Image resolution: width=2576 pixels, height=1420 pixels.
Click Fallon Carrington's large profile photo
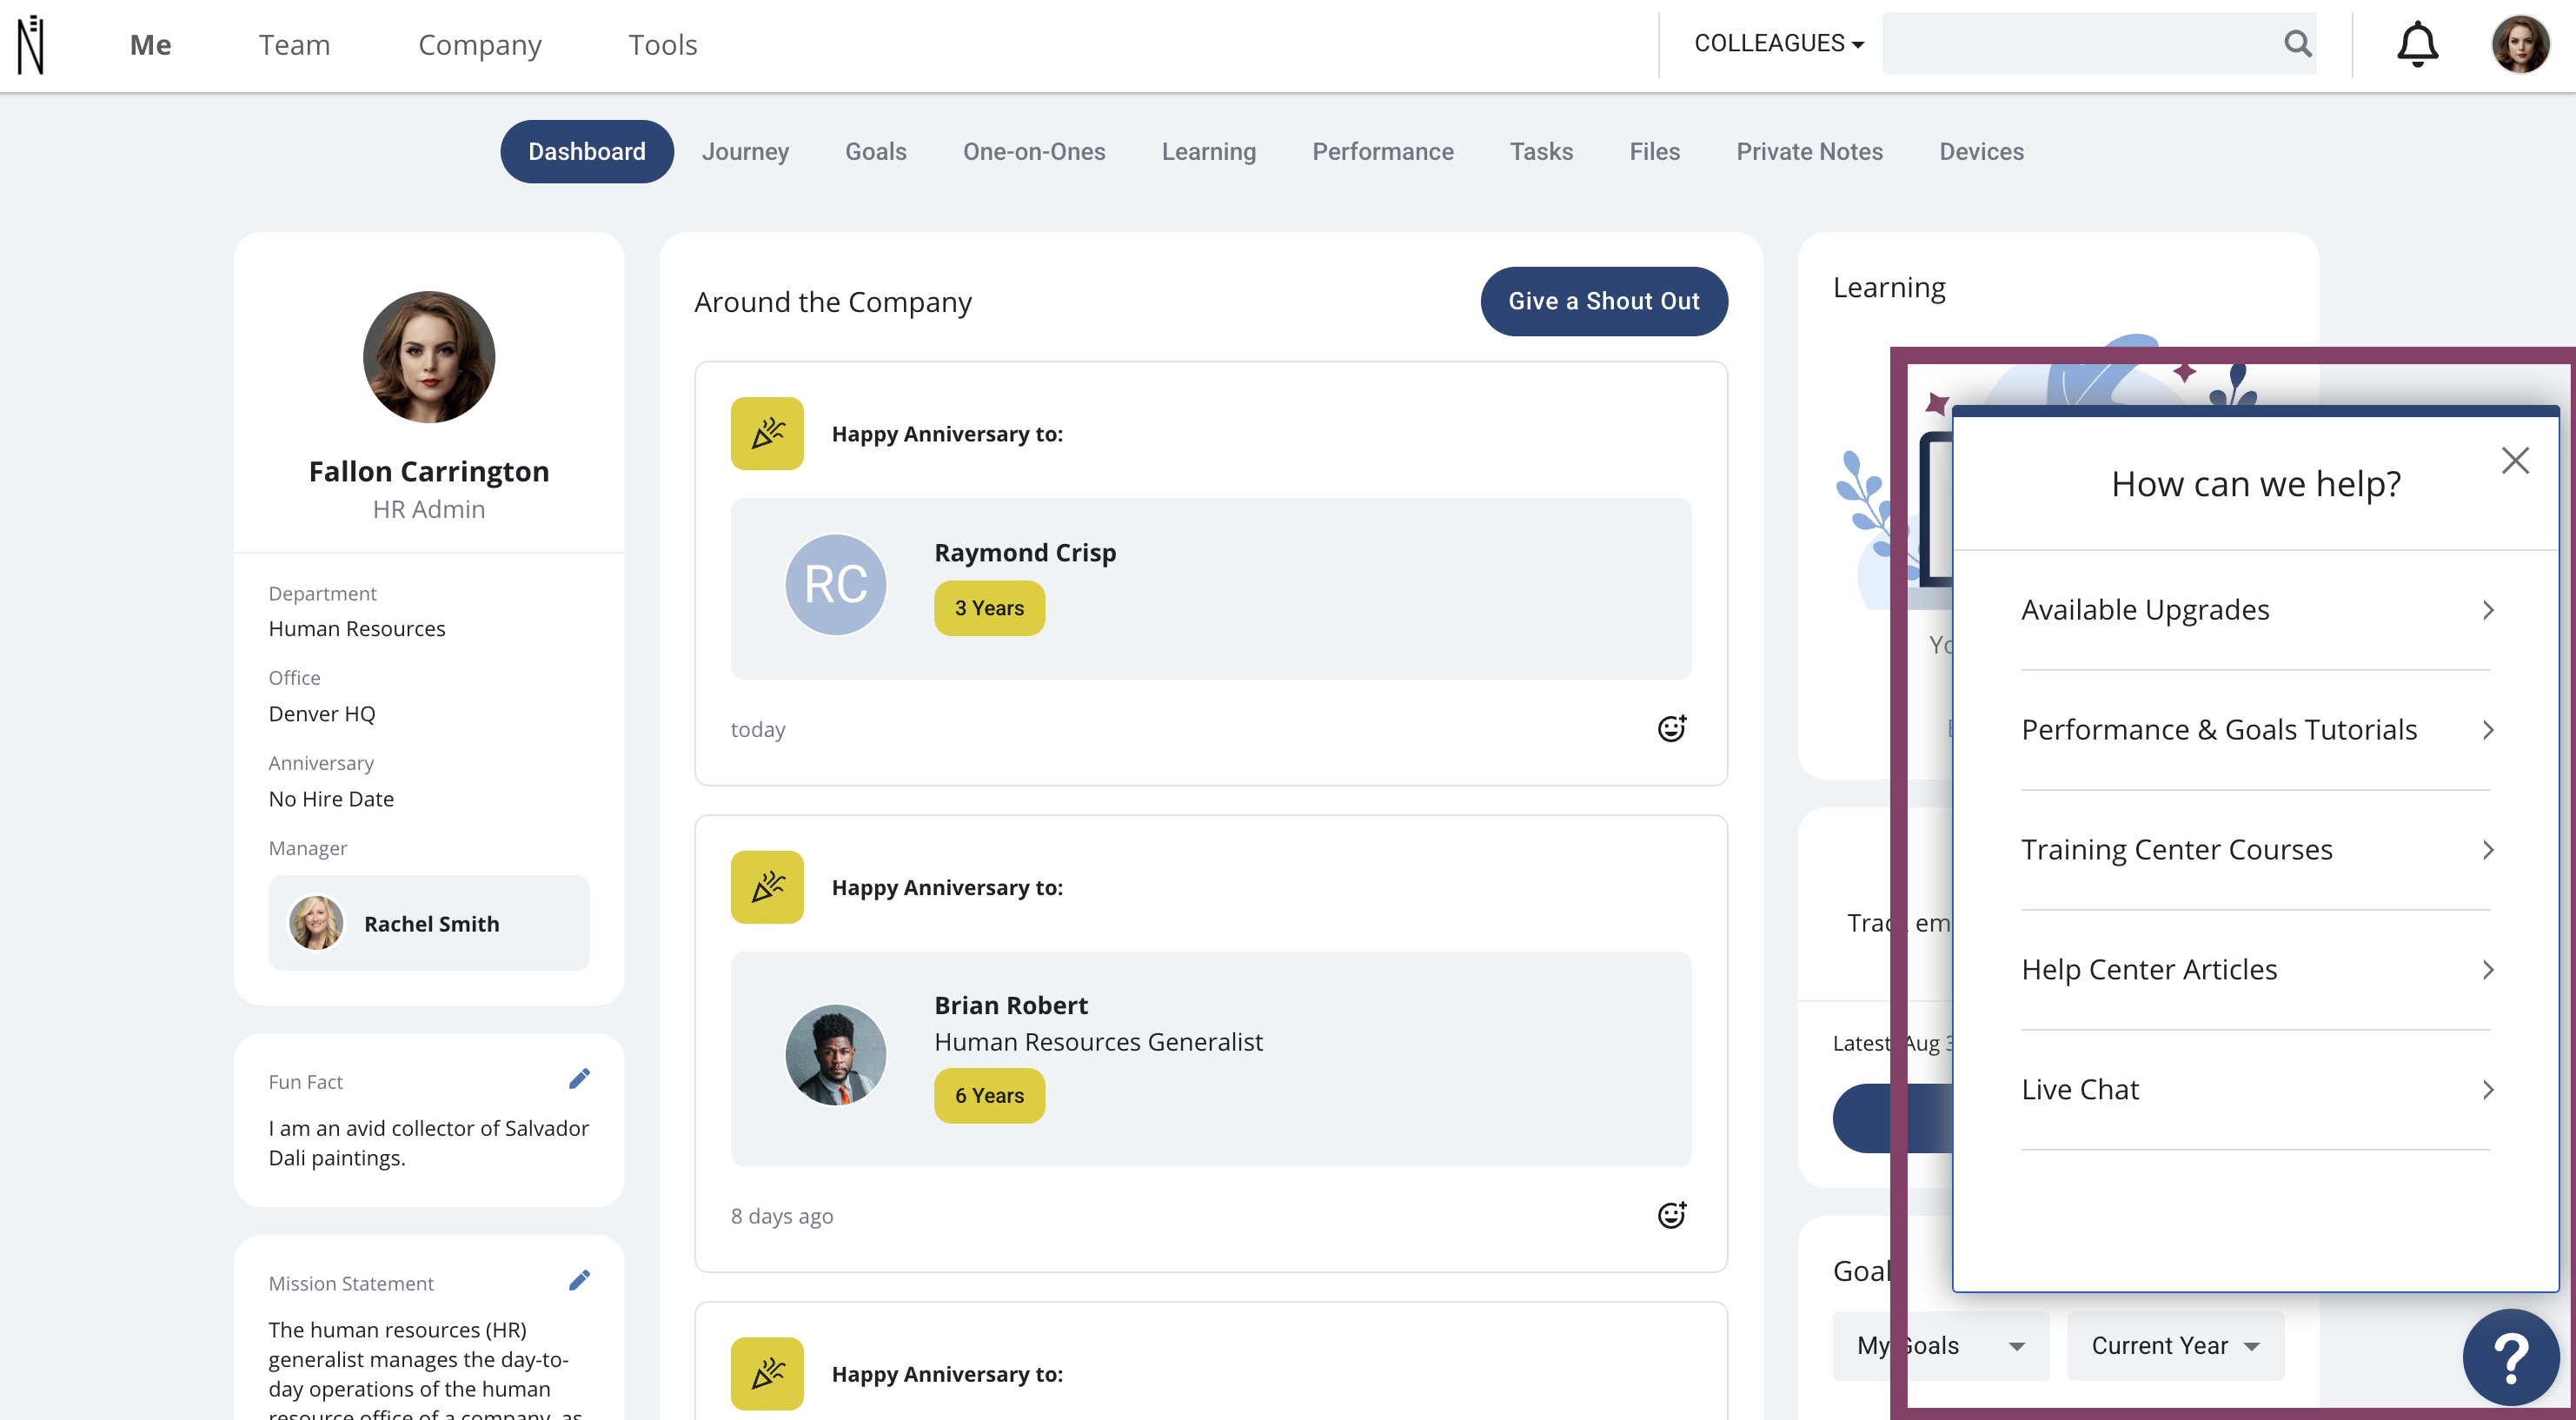point(429,357)
